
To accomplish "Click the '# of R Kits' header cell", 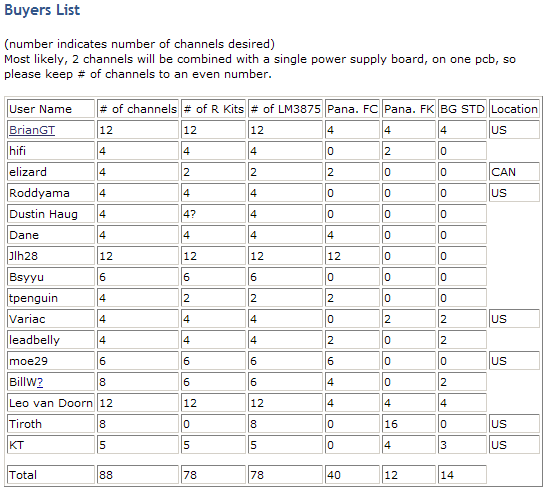I will (213, 109).
